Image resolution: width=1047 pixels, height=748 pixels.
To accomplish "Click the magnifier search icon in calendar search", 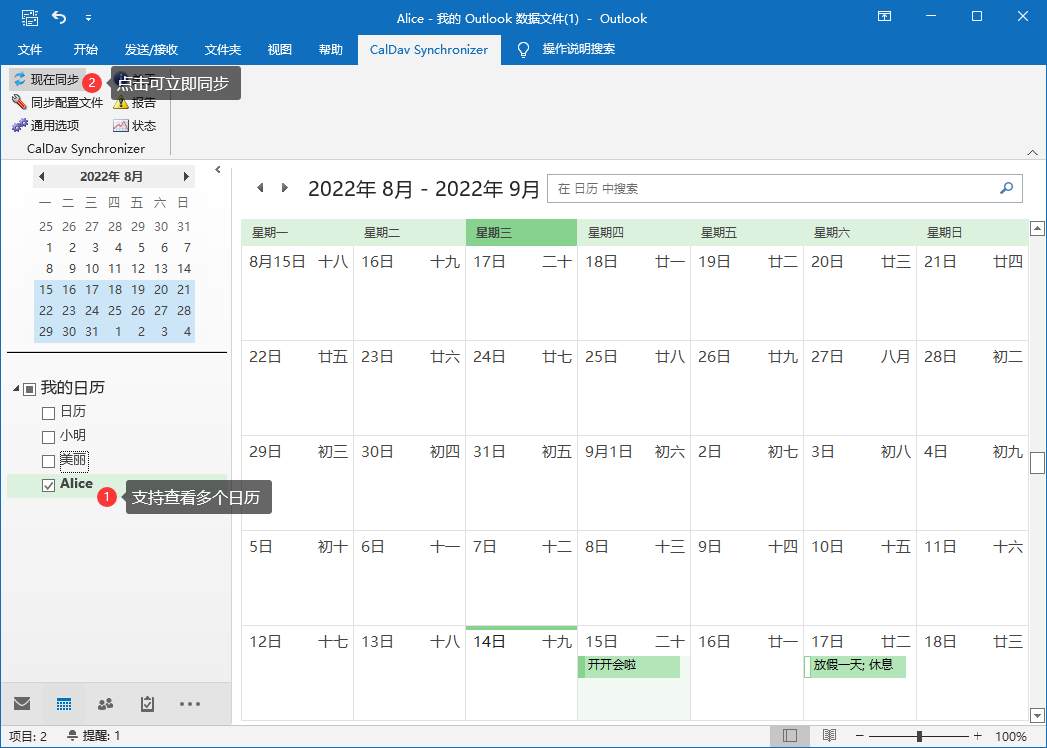I will (1006, 188).
